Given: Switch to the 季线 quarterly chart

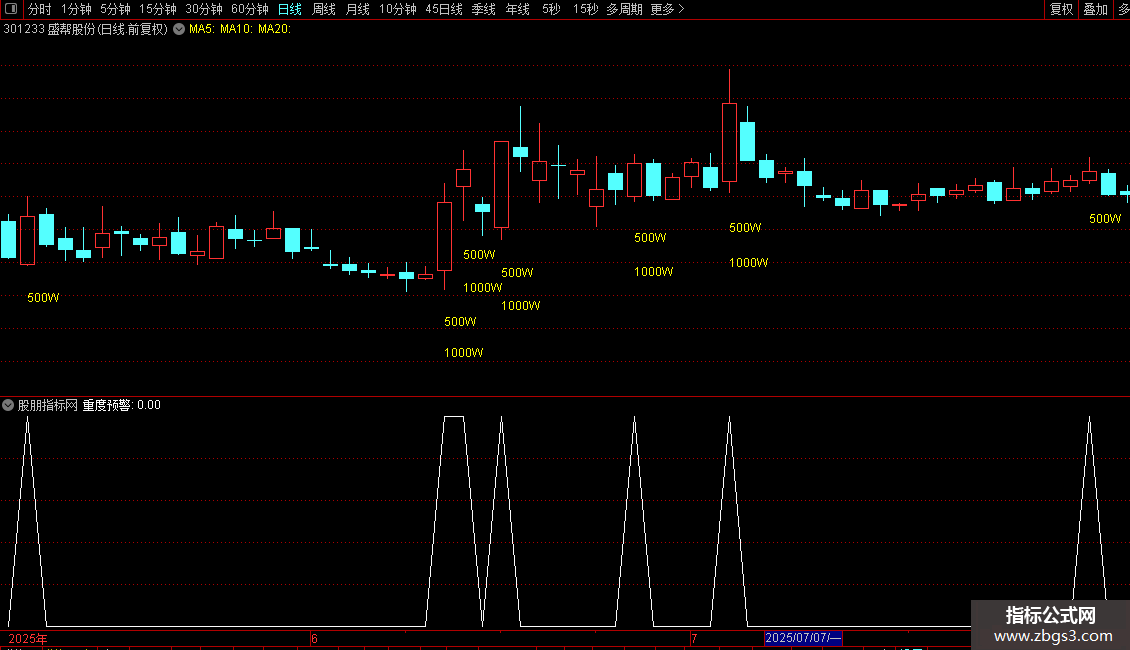Looking at the screenshot, I should pyautogui.click(x=483, y=9).
